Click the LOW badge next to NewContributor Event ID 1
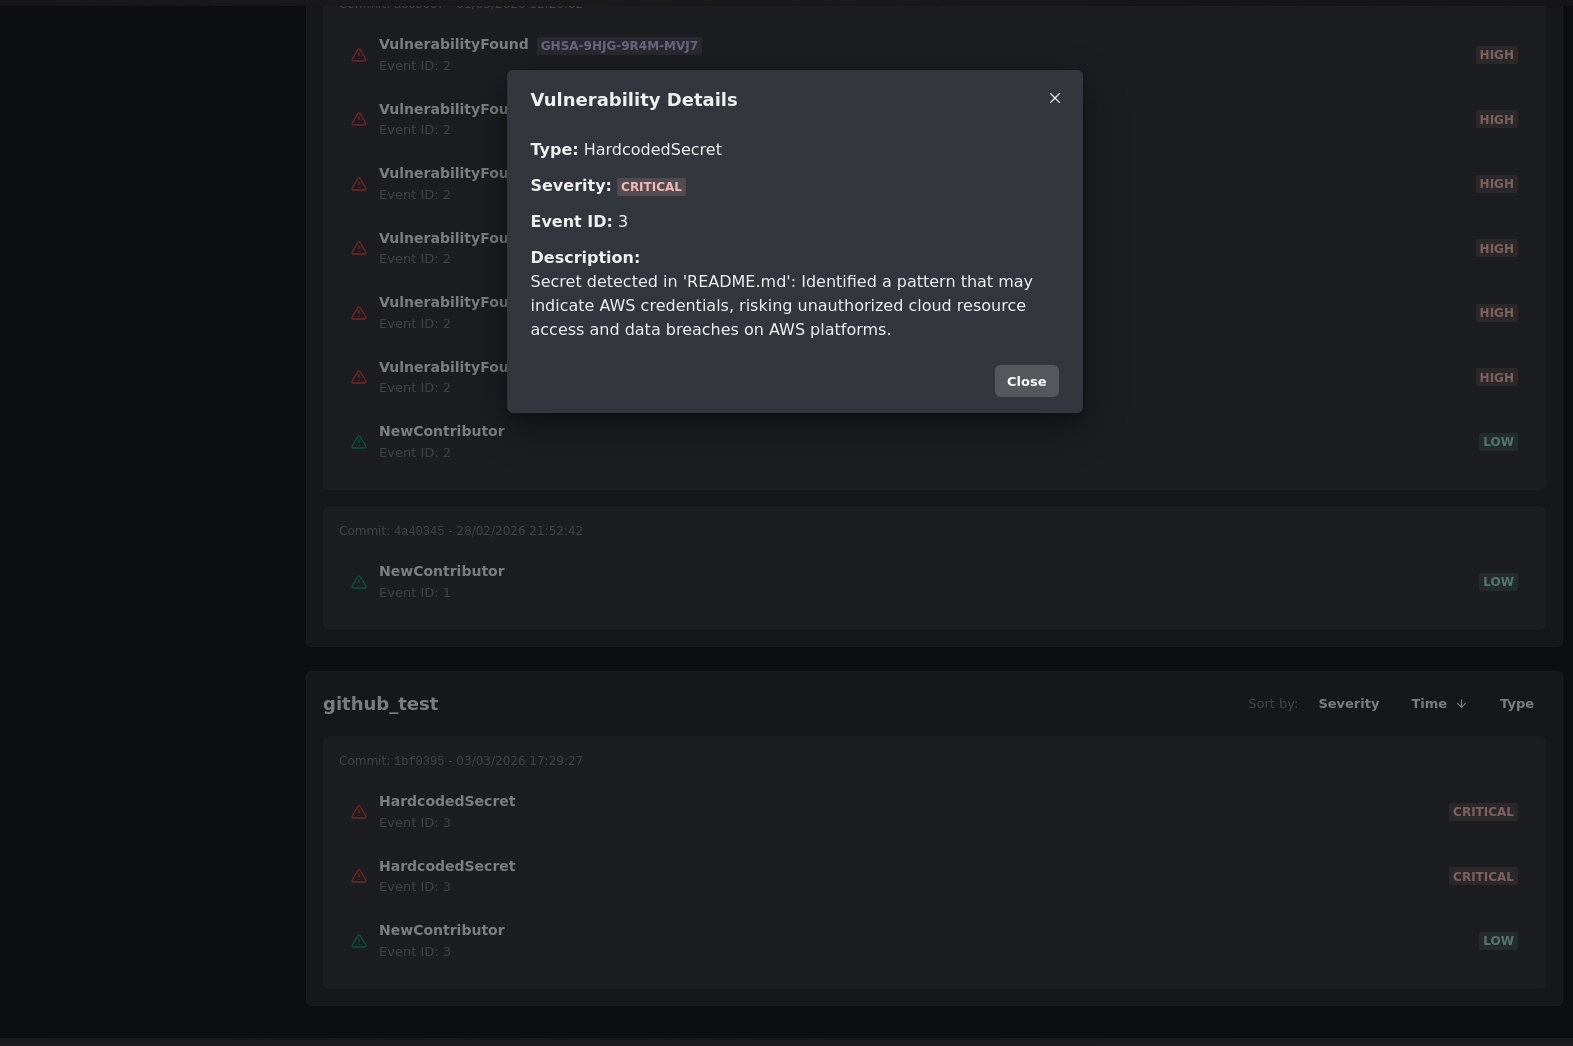This screenshot has width=1573, height=1046. (1497, 581)
